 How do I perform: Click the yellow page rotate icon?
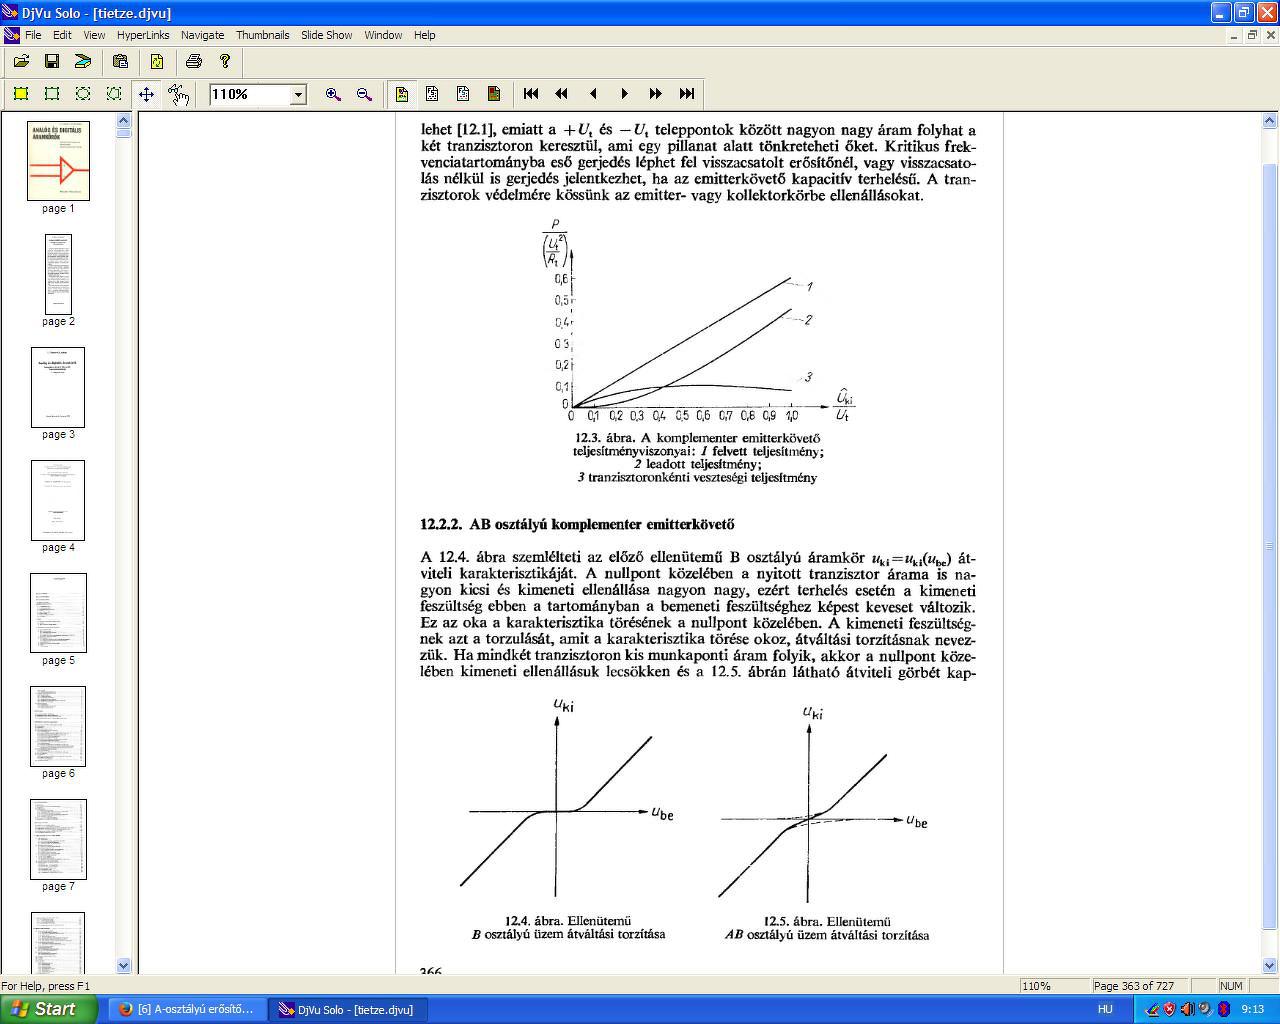(x=157, y=62)
